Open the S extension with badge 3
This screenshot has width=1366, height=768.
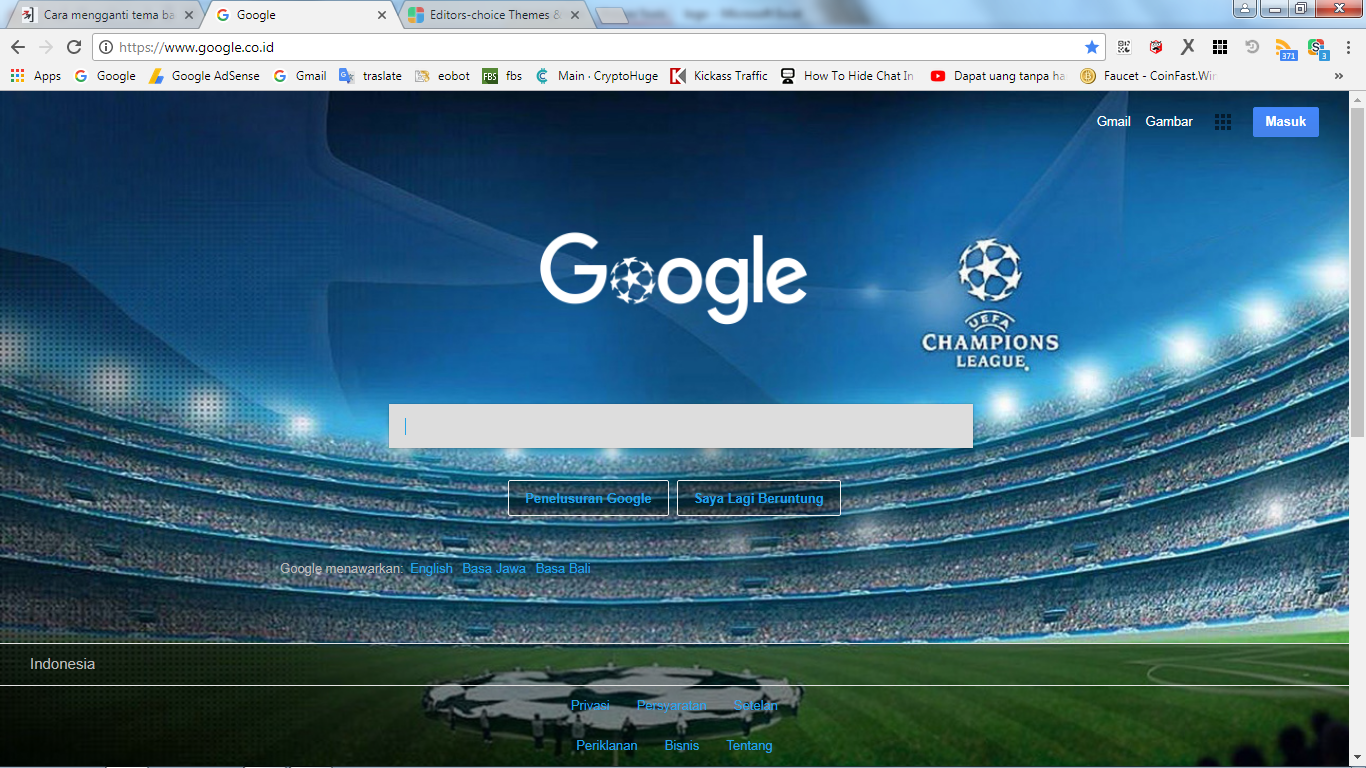(1317, 48)
